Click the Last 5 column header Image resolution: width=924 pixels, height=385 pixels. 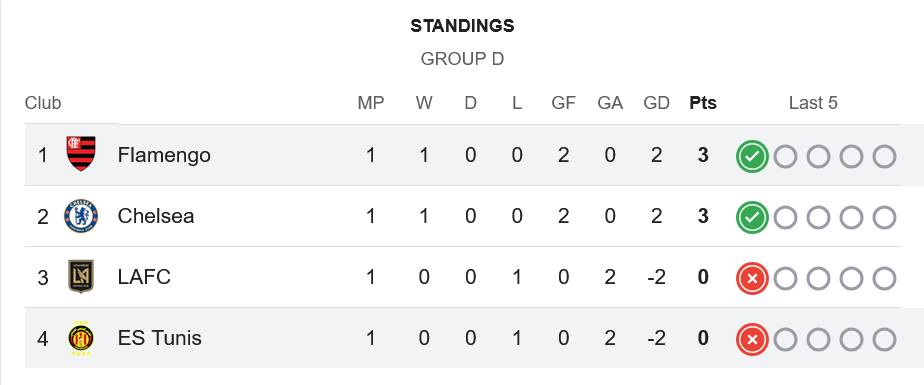point(813,103)
